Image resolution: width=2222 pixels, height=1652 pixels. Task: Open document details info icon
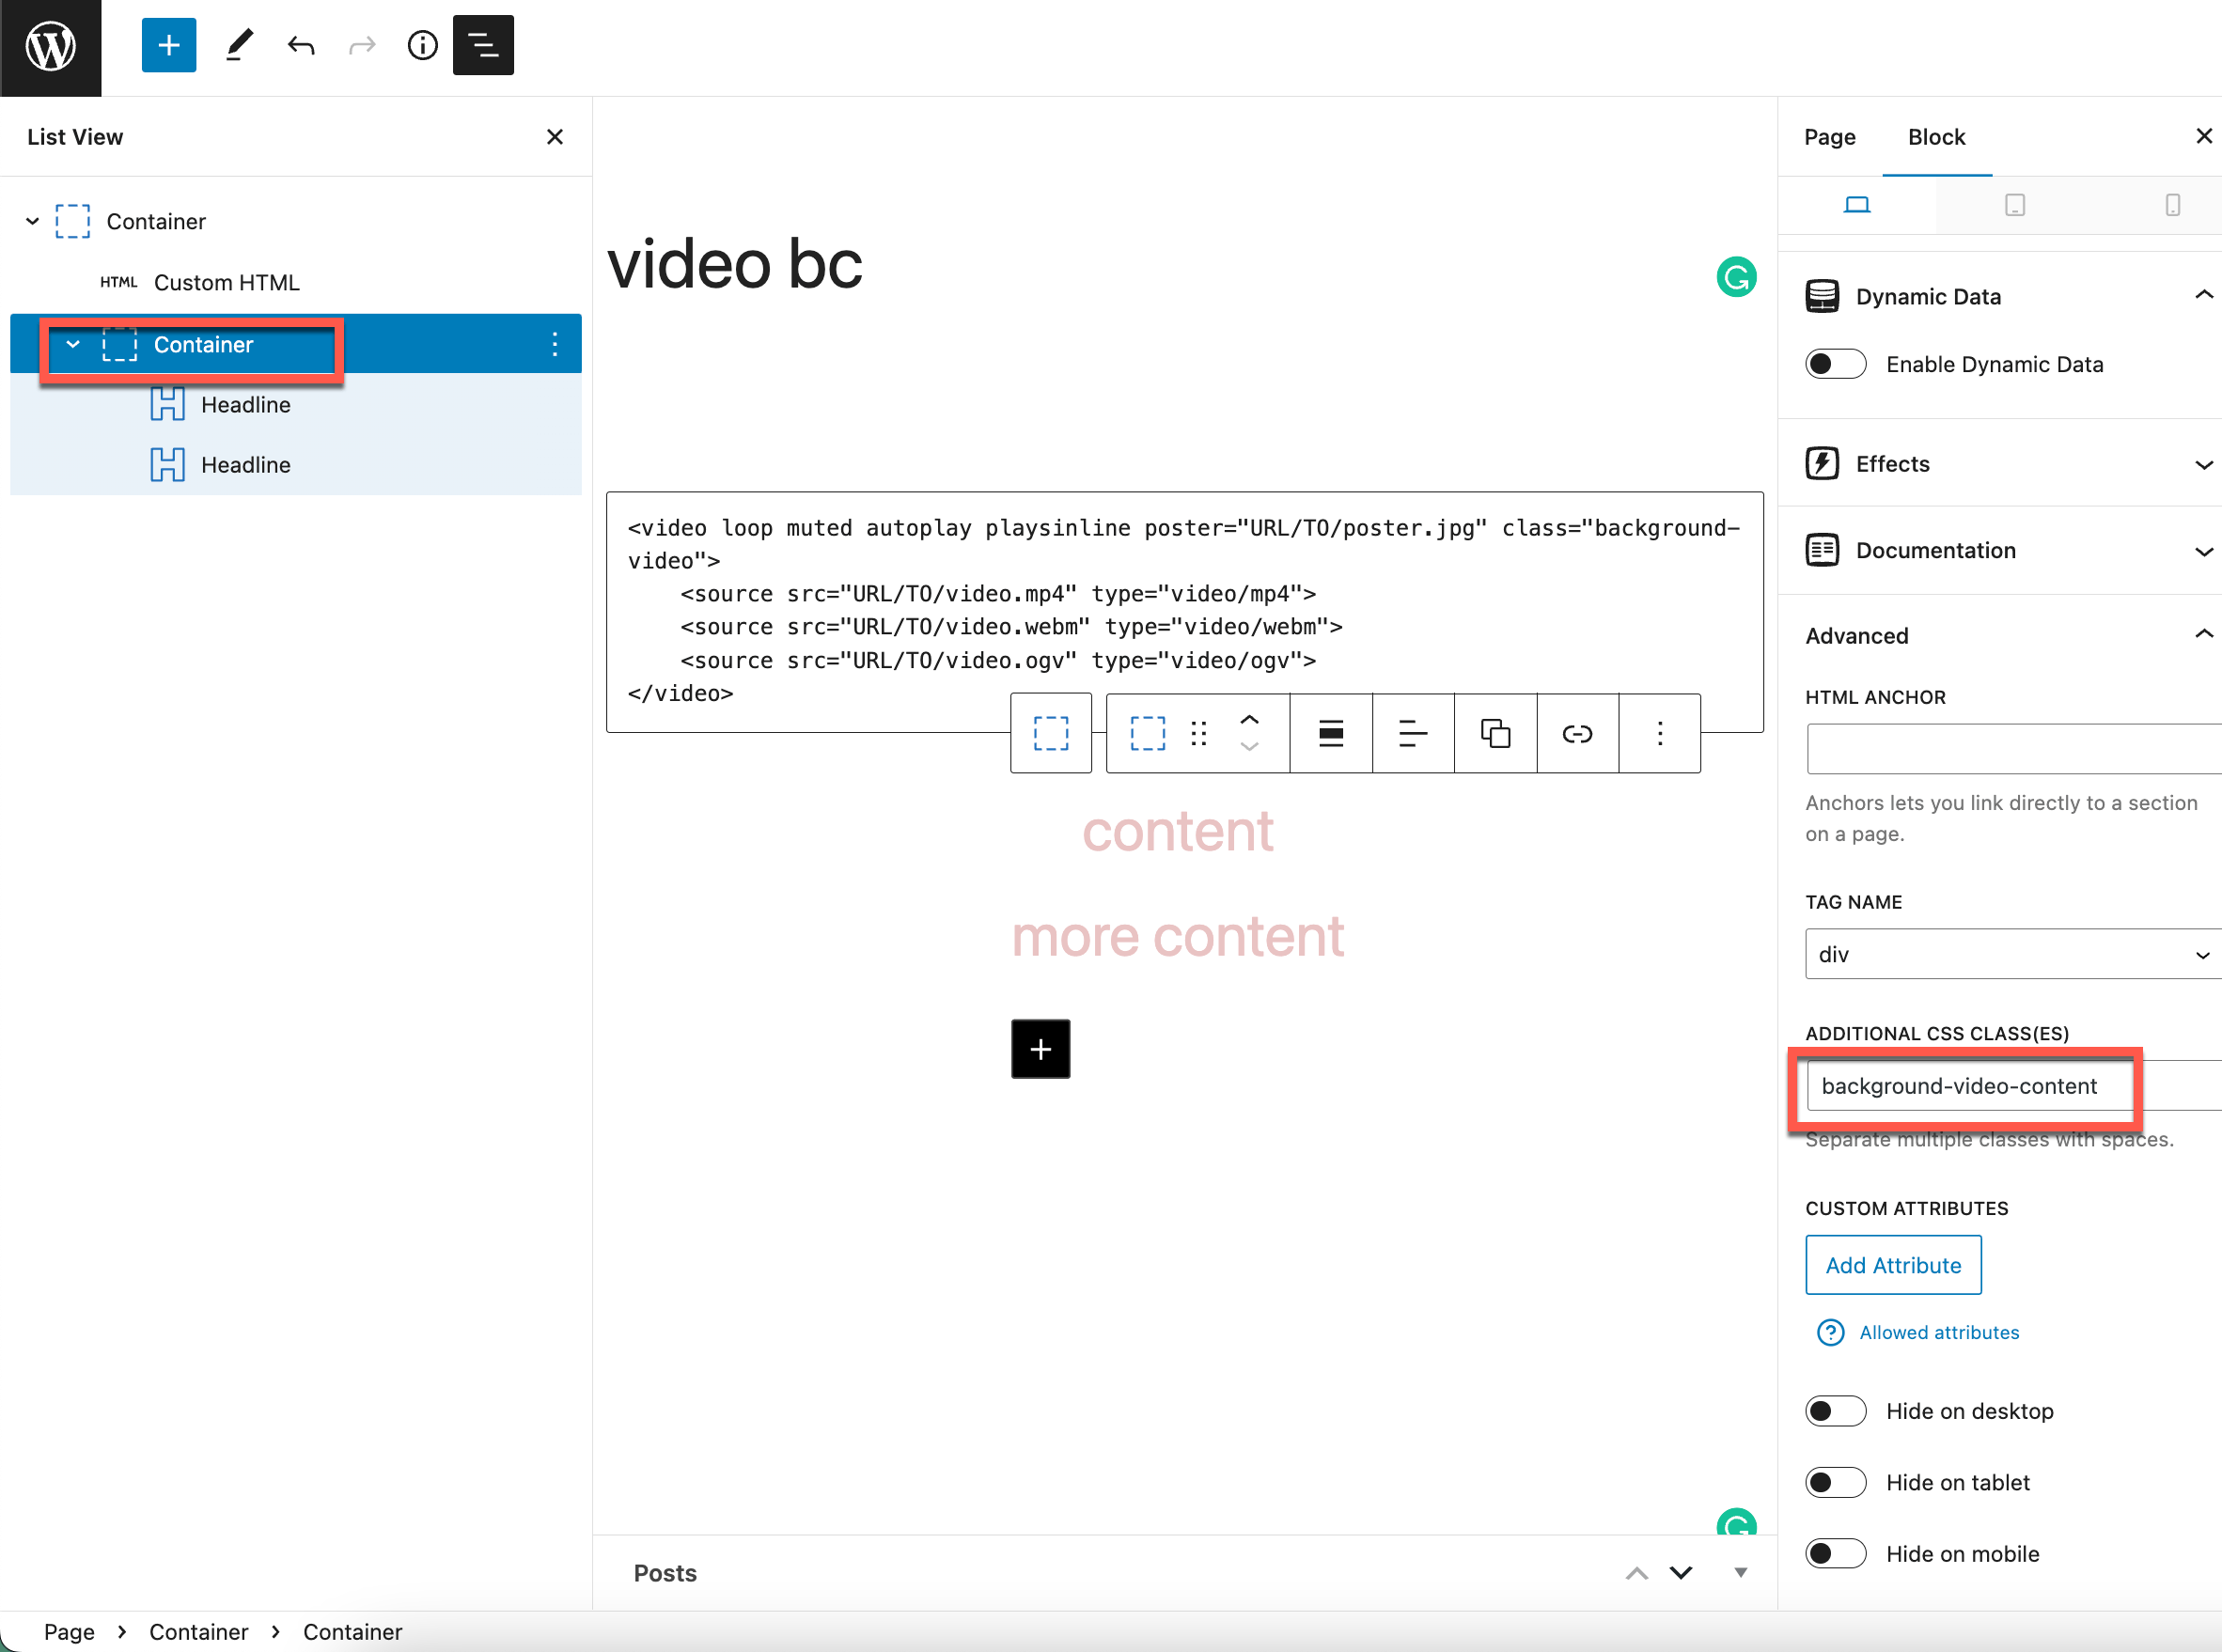tap(423, 45)
